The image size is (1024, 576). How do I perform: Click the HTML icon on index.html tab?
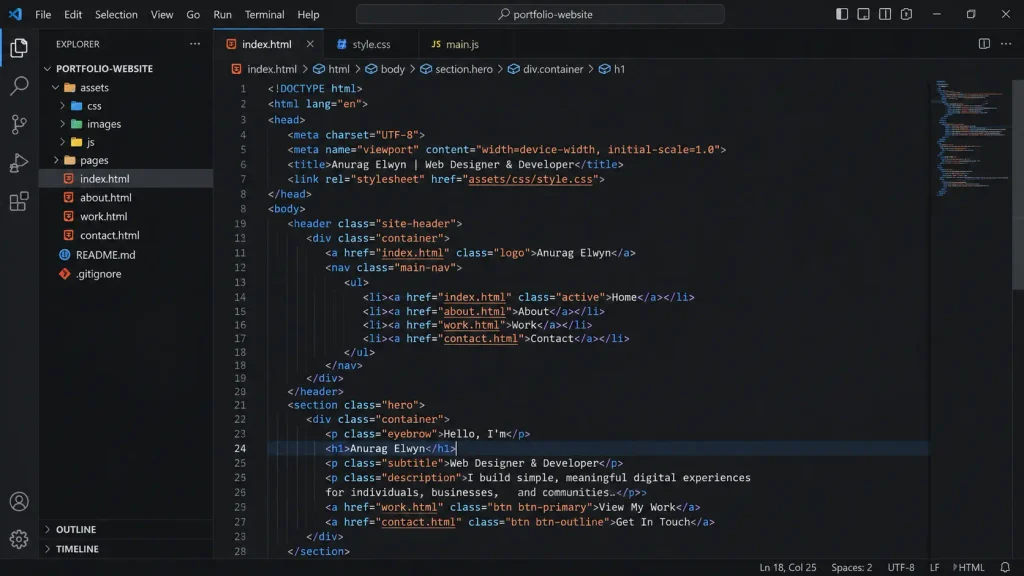[x=231, y=44]
